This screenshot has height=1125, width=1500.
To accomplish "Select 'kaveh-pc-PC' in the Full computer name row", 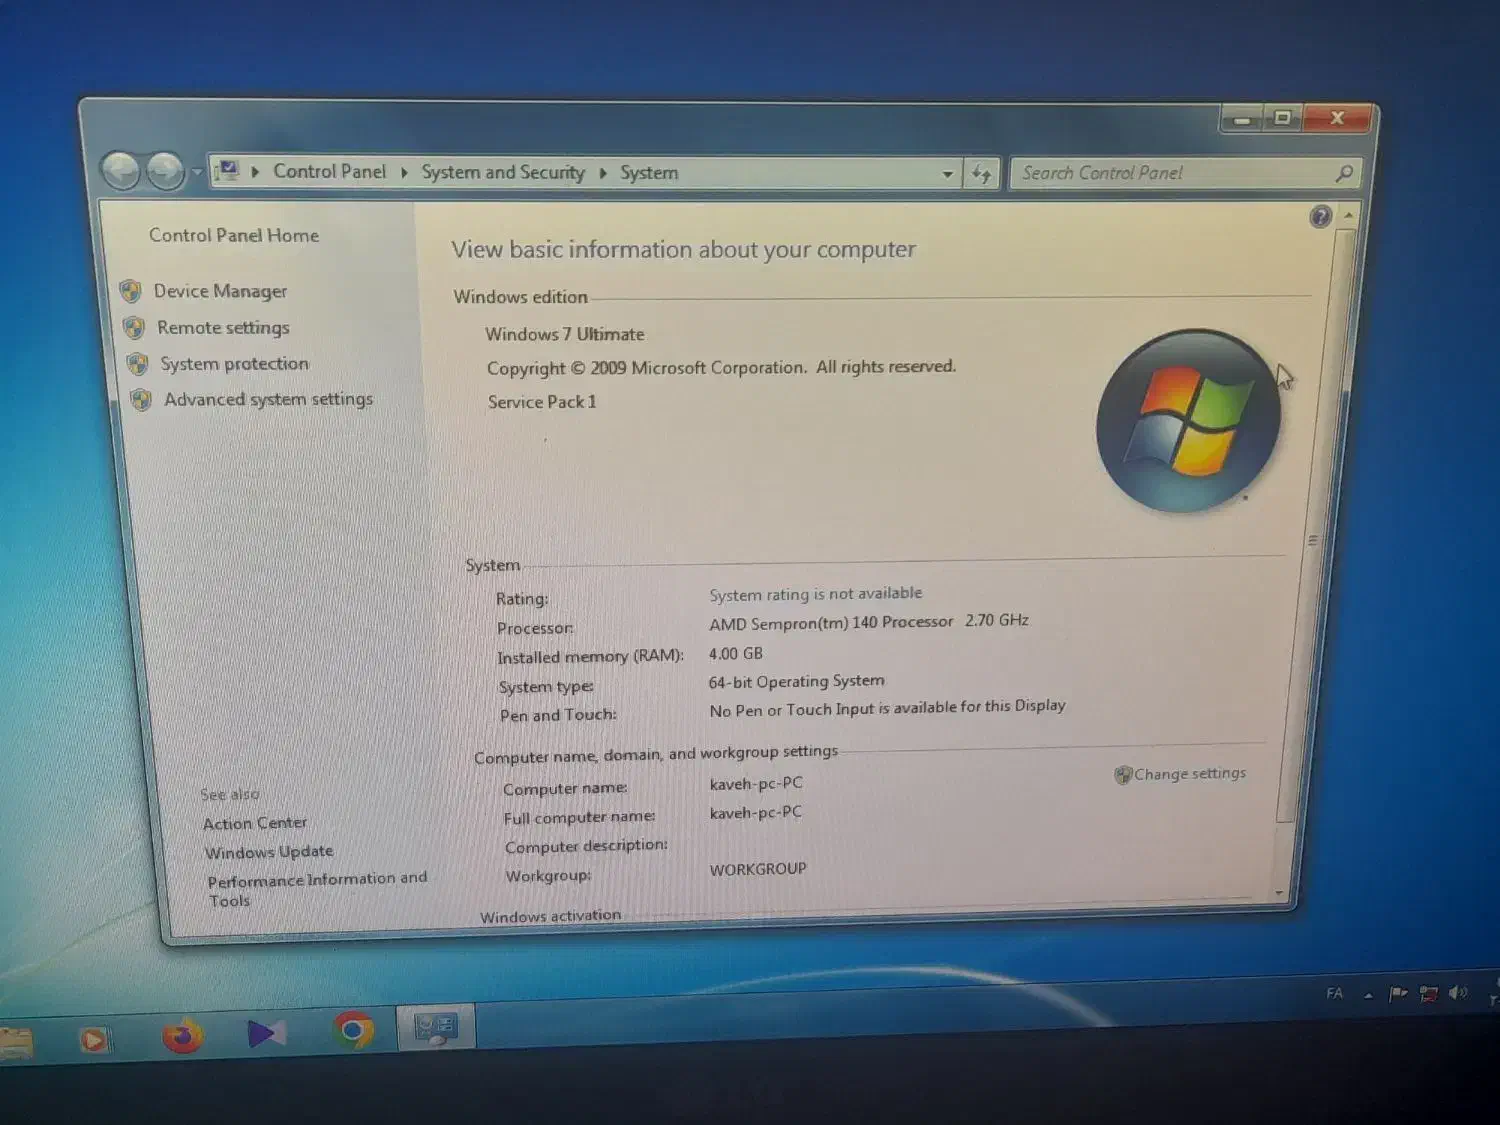I will 756,812.
